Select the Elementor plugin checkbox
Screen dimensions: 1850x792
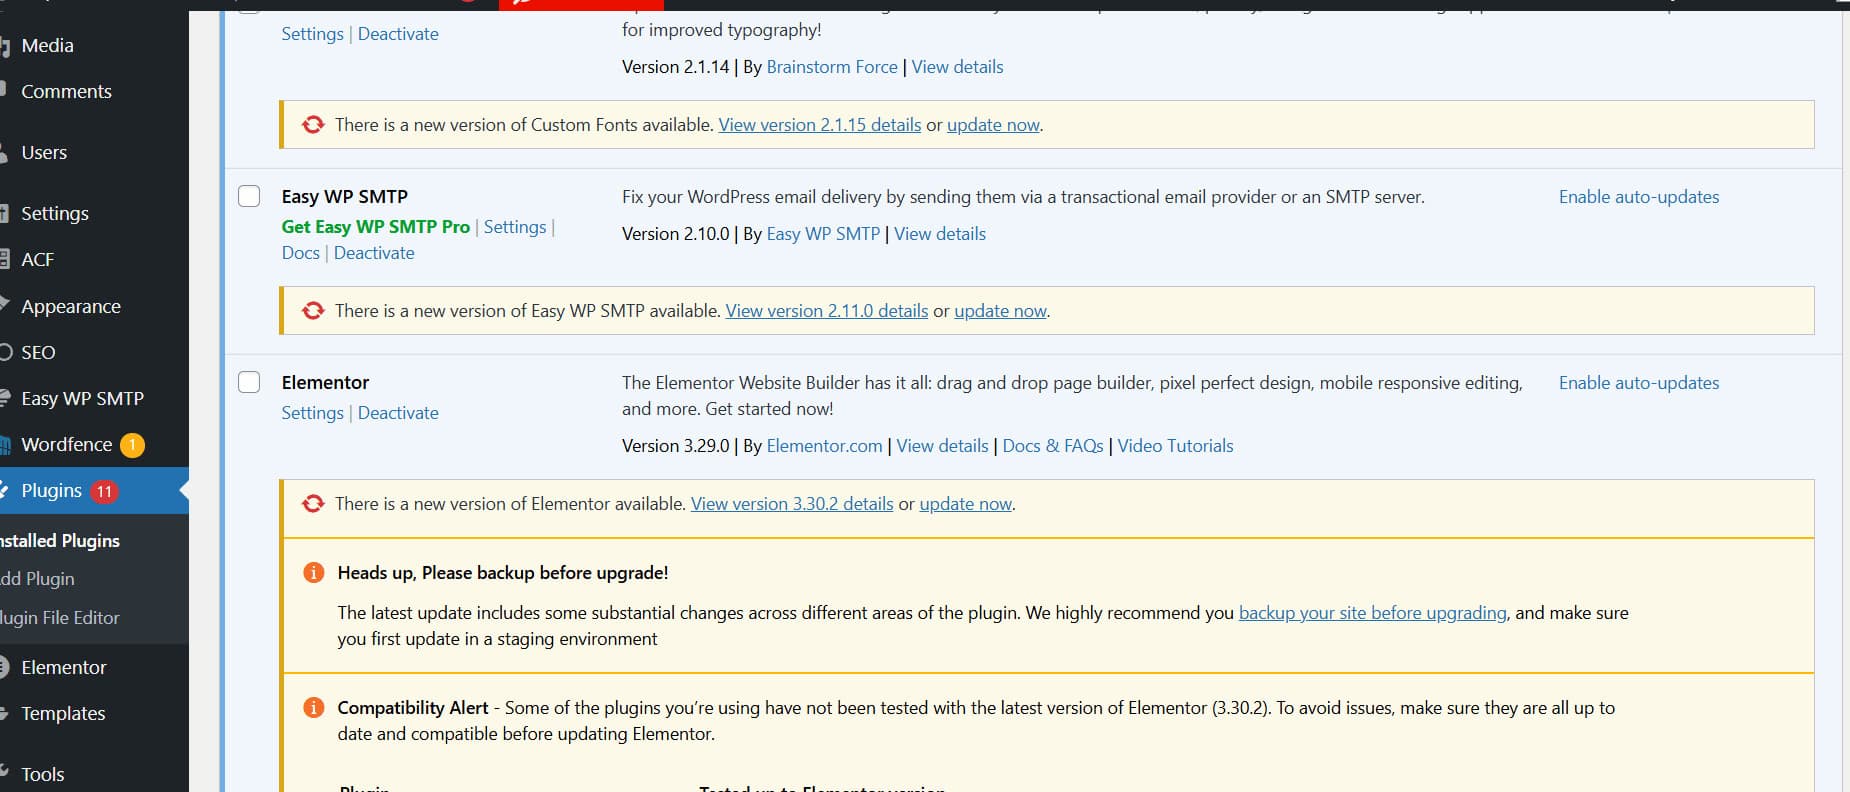coord(249,382)
